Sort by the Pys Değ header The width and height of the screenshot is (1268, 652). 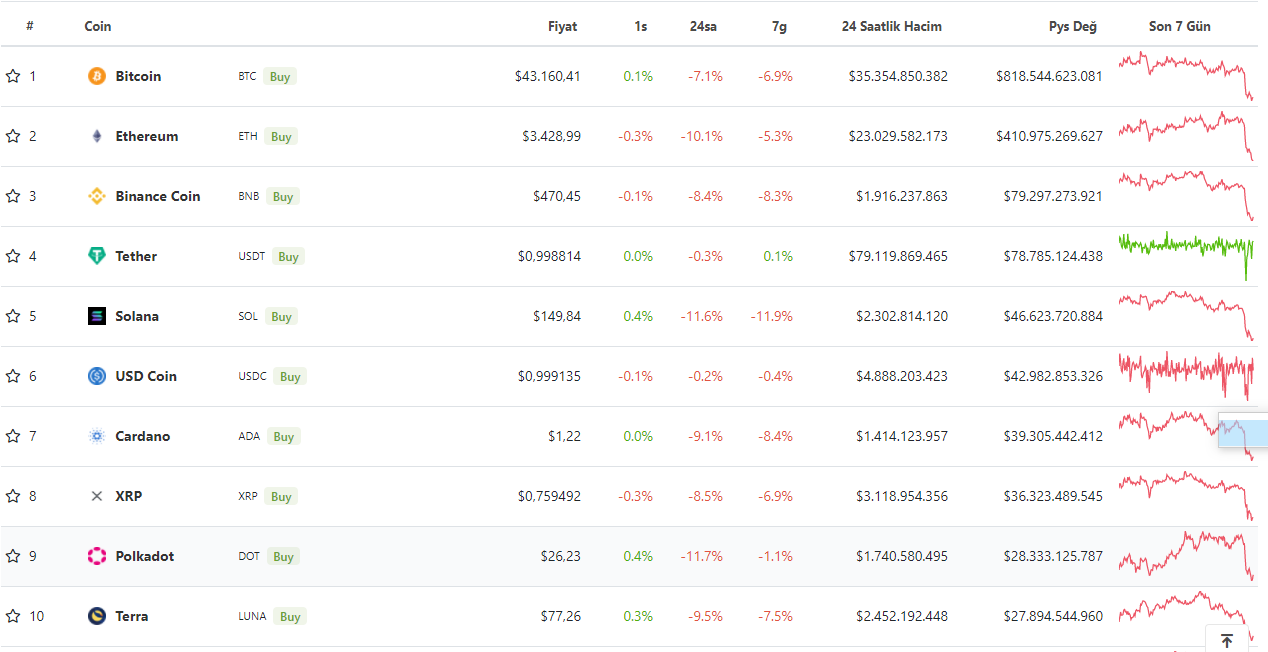(1073, 26)
